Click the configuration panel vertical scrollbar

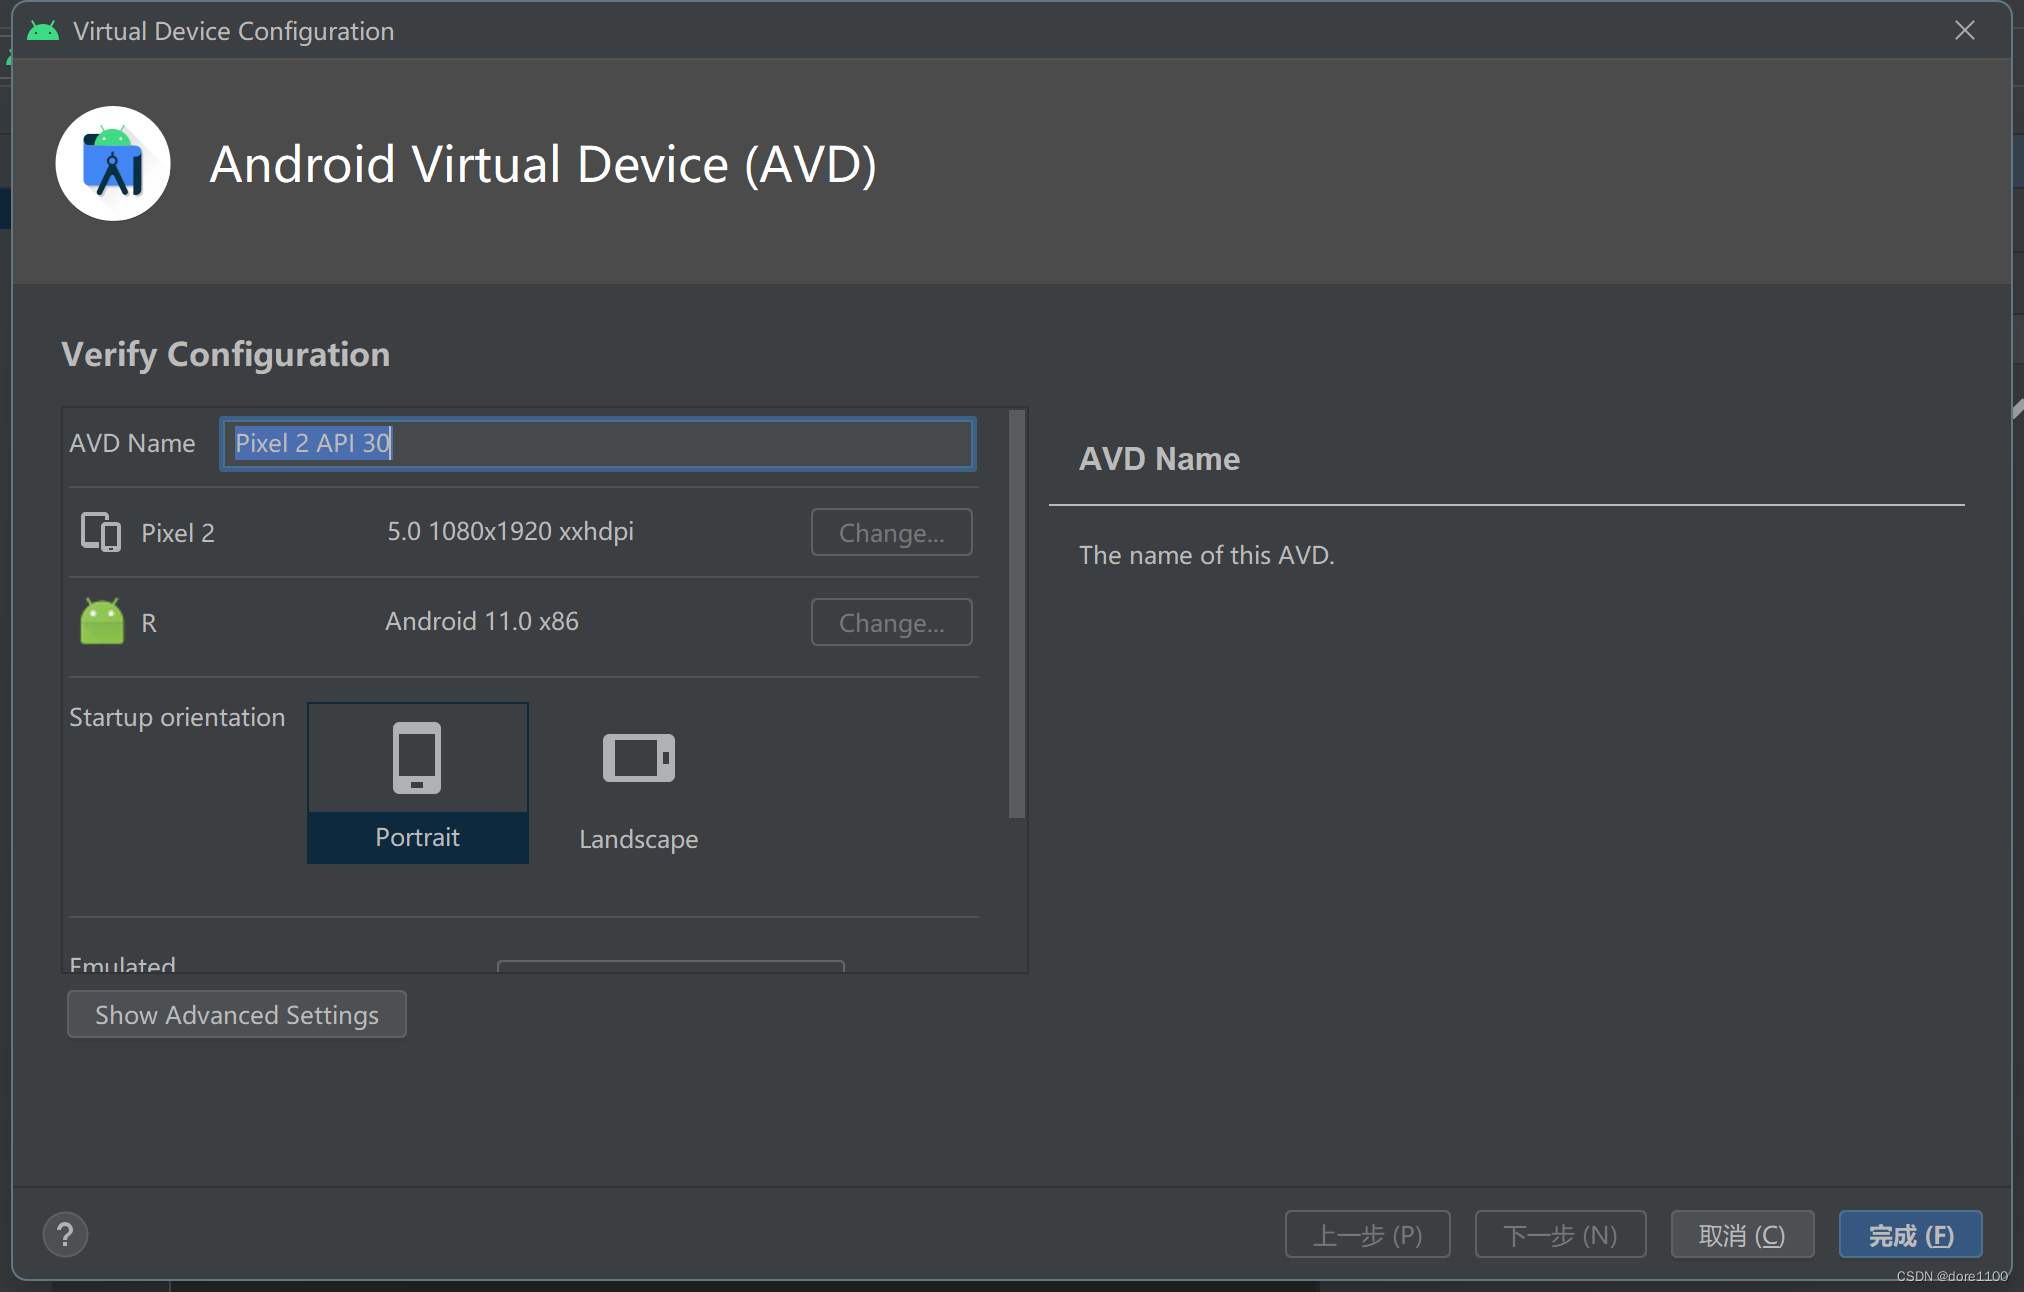[x=1017, y=614]
